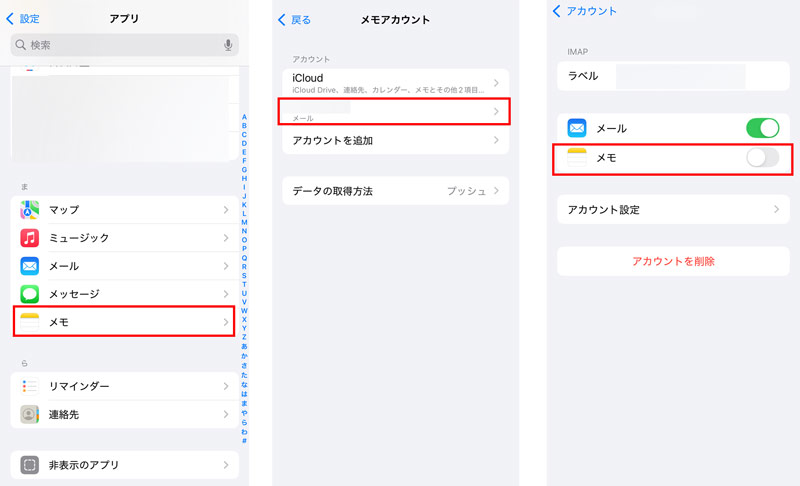Viewport: 800px width, 486px height.
Task: Jump to letter M in alphabet index
Action: tap(244, 222)
